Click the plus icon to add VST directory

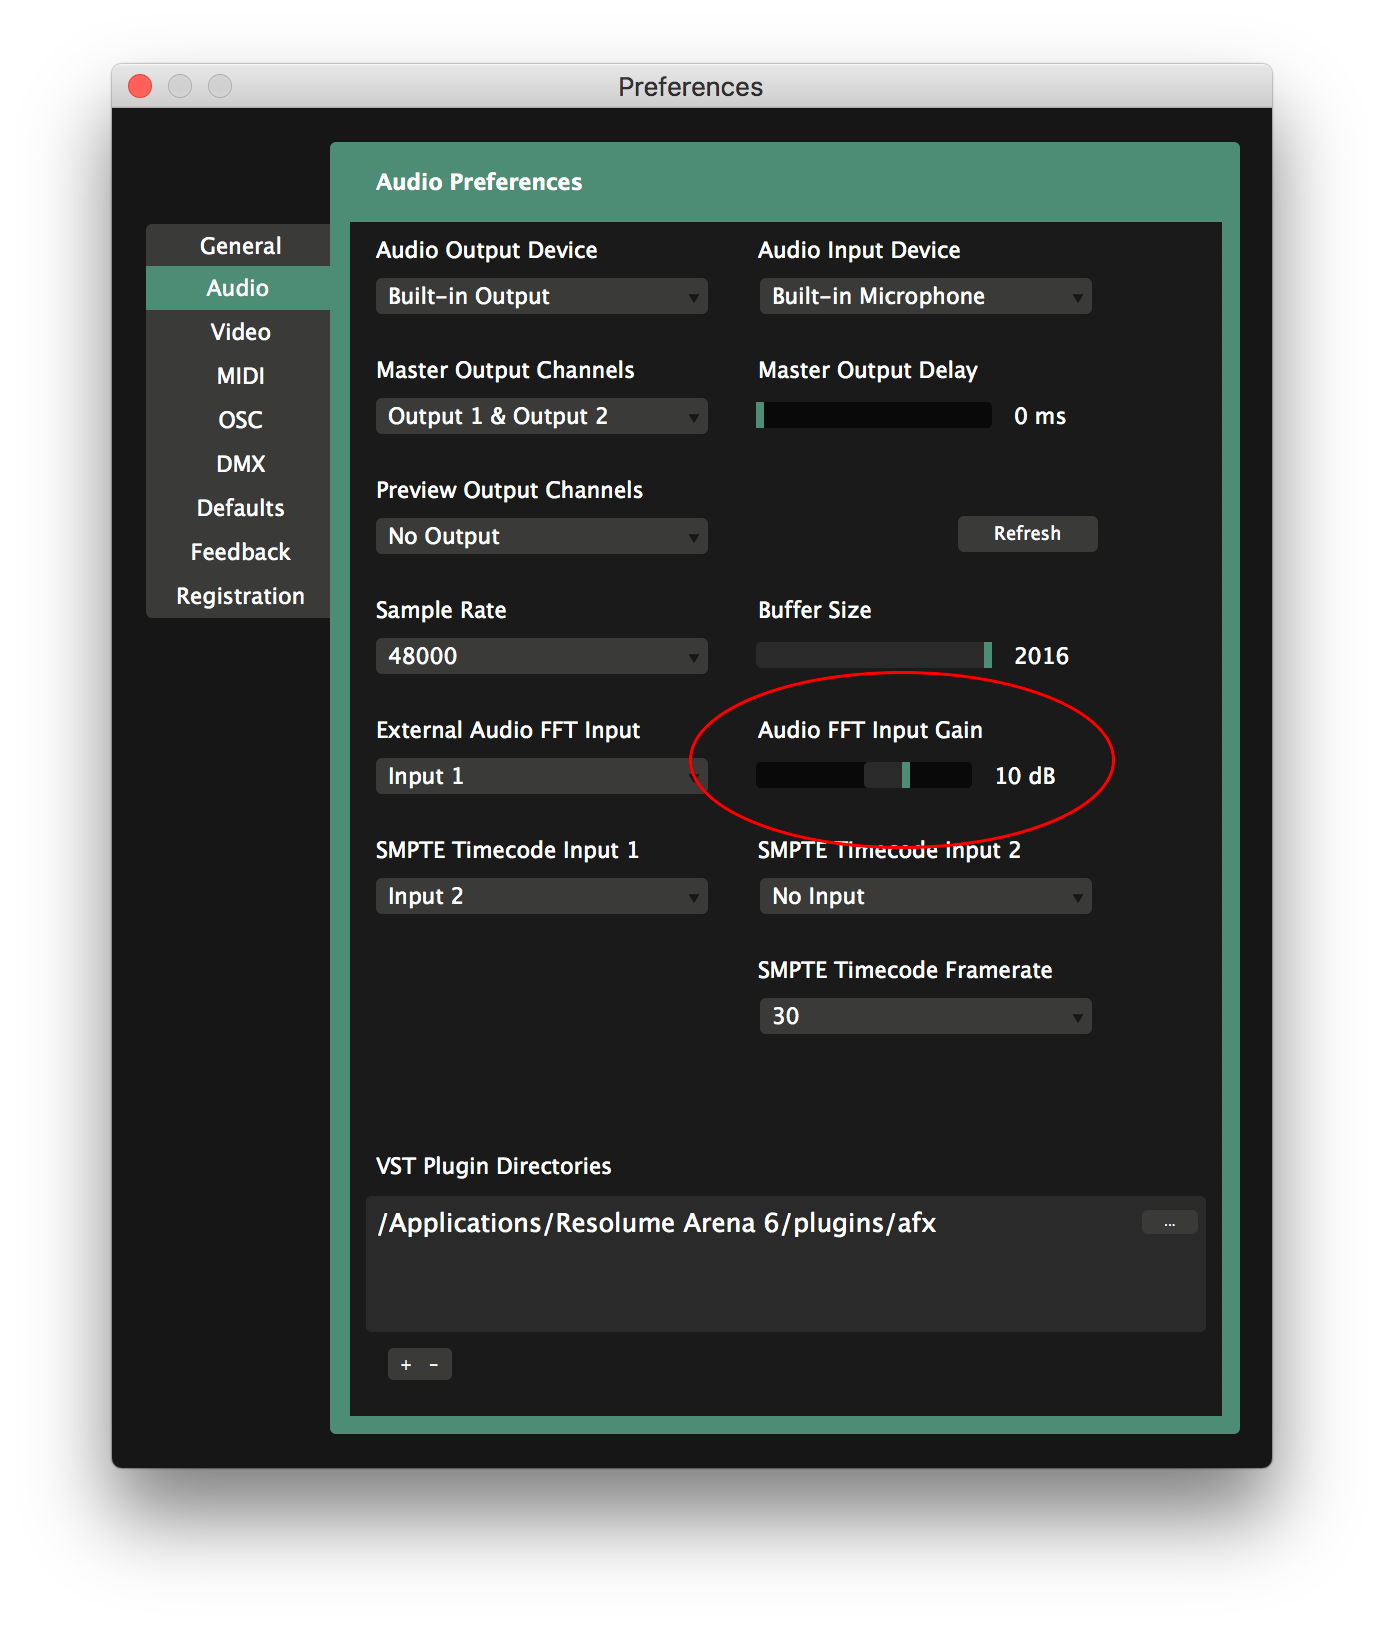tap(406, 1365)
